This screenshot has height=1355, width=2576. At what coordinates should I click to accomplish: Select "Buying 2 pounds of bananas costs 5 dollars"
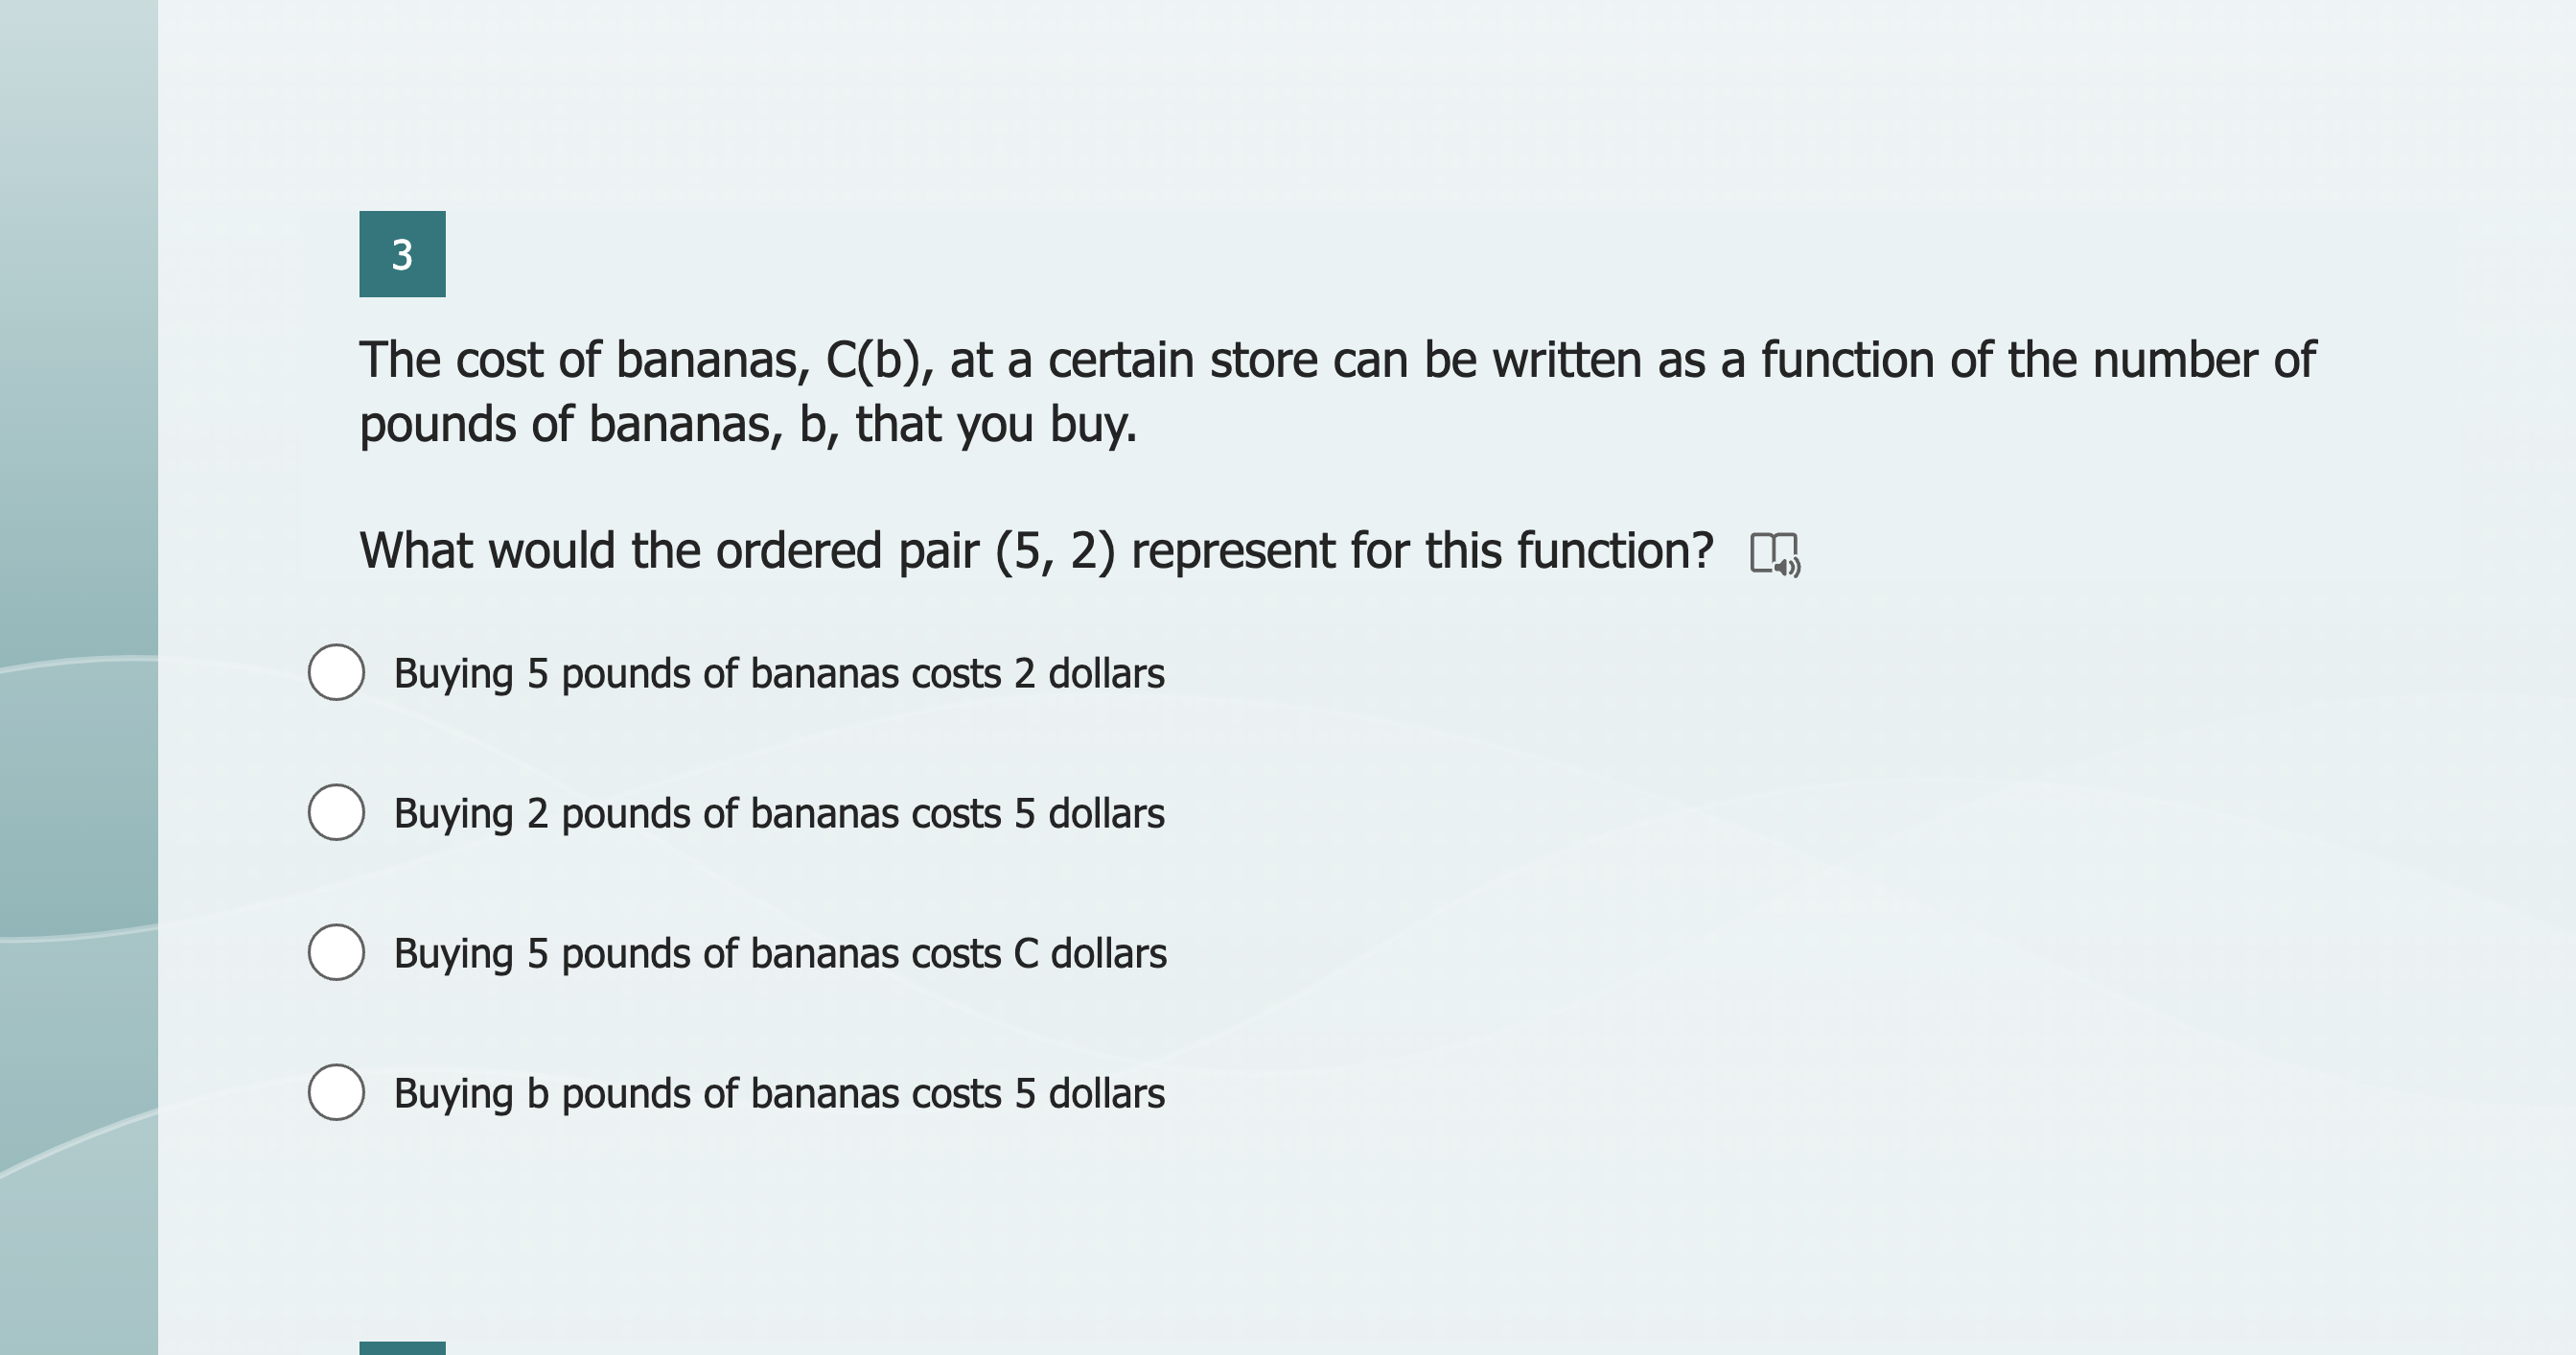point(337,813)
